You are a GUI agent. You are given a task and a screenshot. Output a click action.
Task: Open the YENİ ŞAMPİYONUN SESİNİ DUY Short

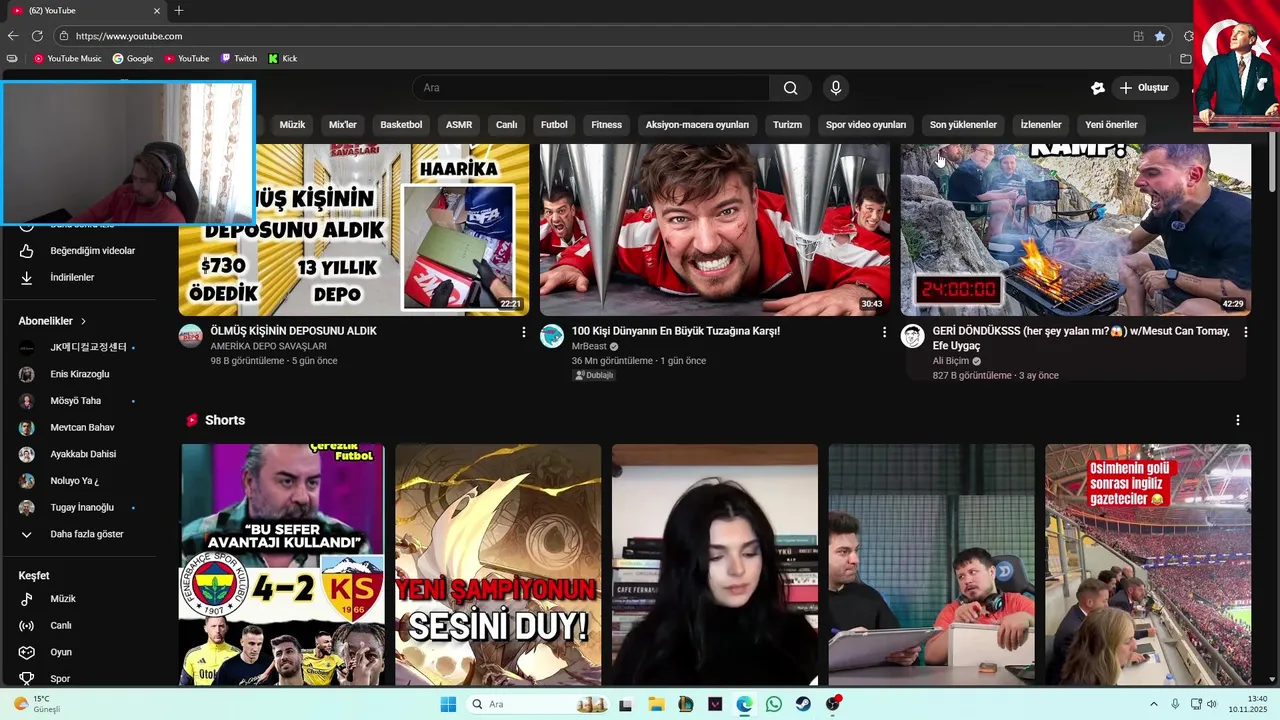(498, 564)
